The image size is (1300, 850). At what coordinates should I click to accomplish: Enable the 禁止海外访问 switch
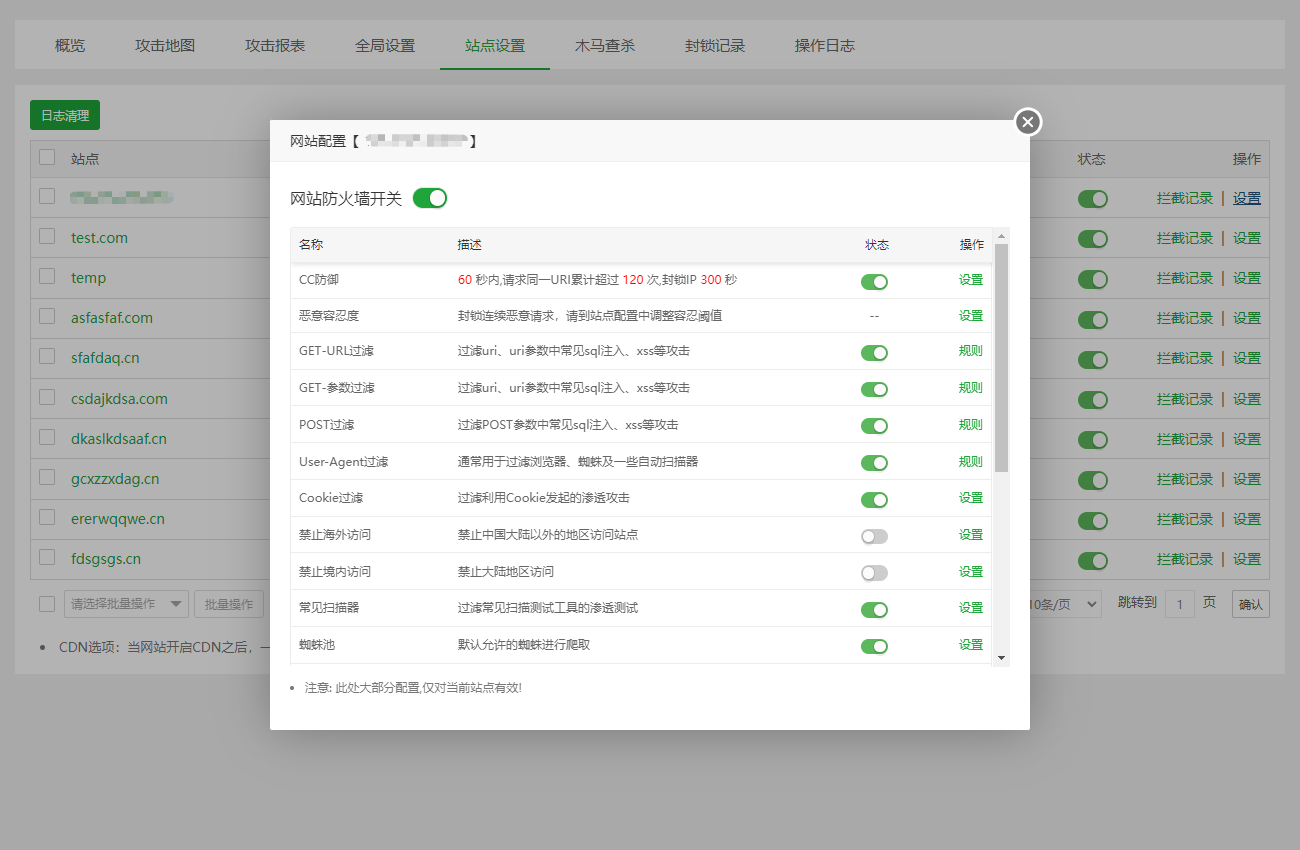tap(874, 536)
